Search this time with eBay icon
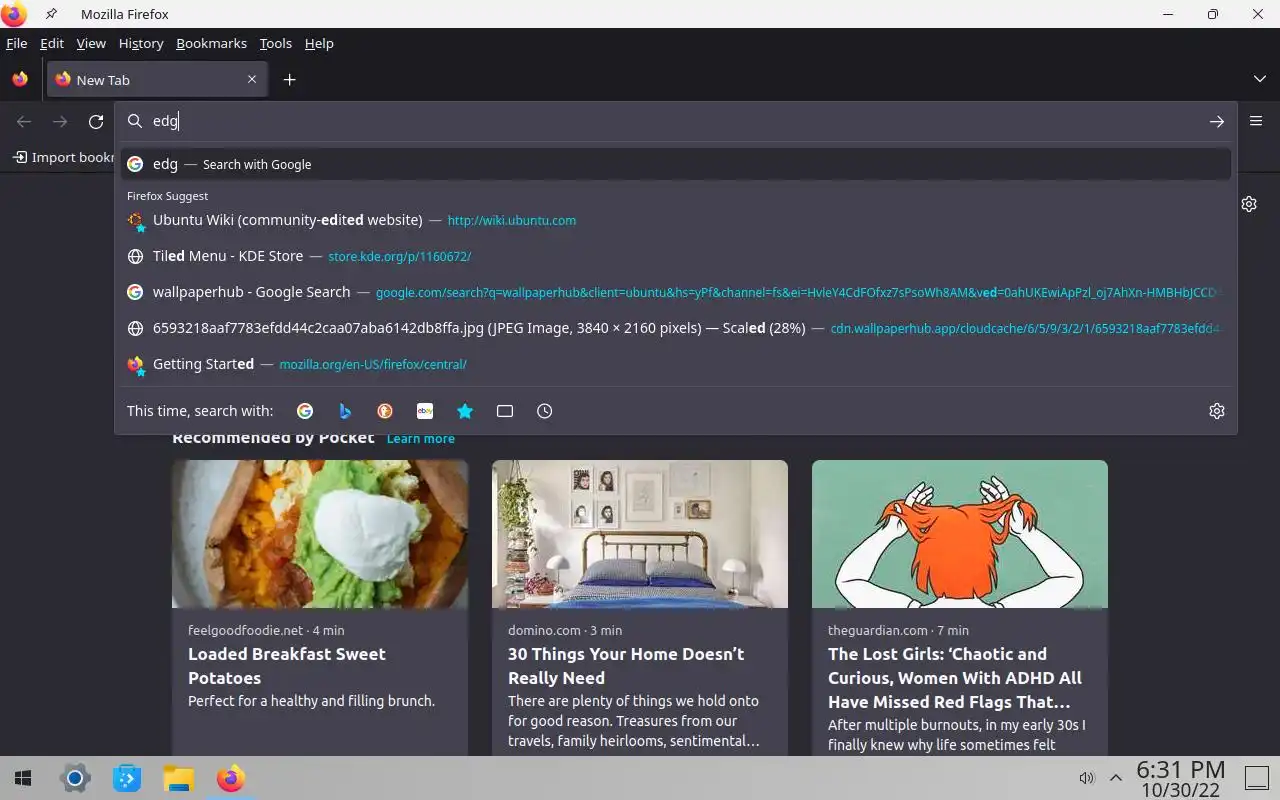Screen dimensions: 1280x800 425,411
